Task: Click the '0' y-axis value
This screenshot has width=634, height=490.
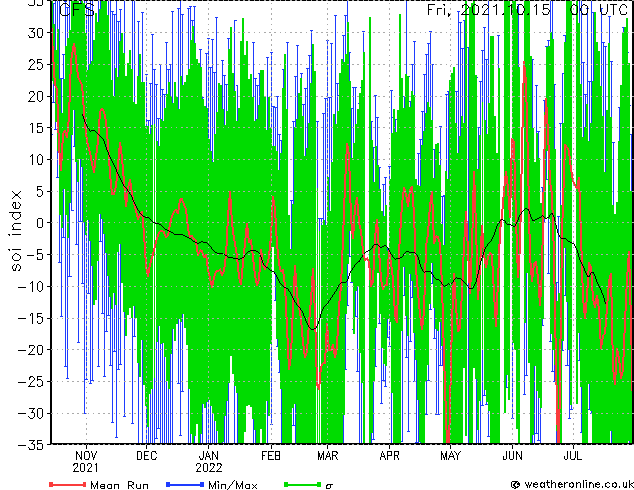Action: pyautogui.click(x=39, y=223)
